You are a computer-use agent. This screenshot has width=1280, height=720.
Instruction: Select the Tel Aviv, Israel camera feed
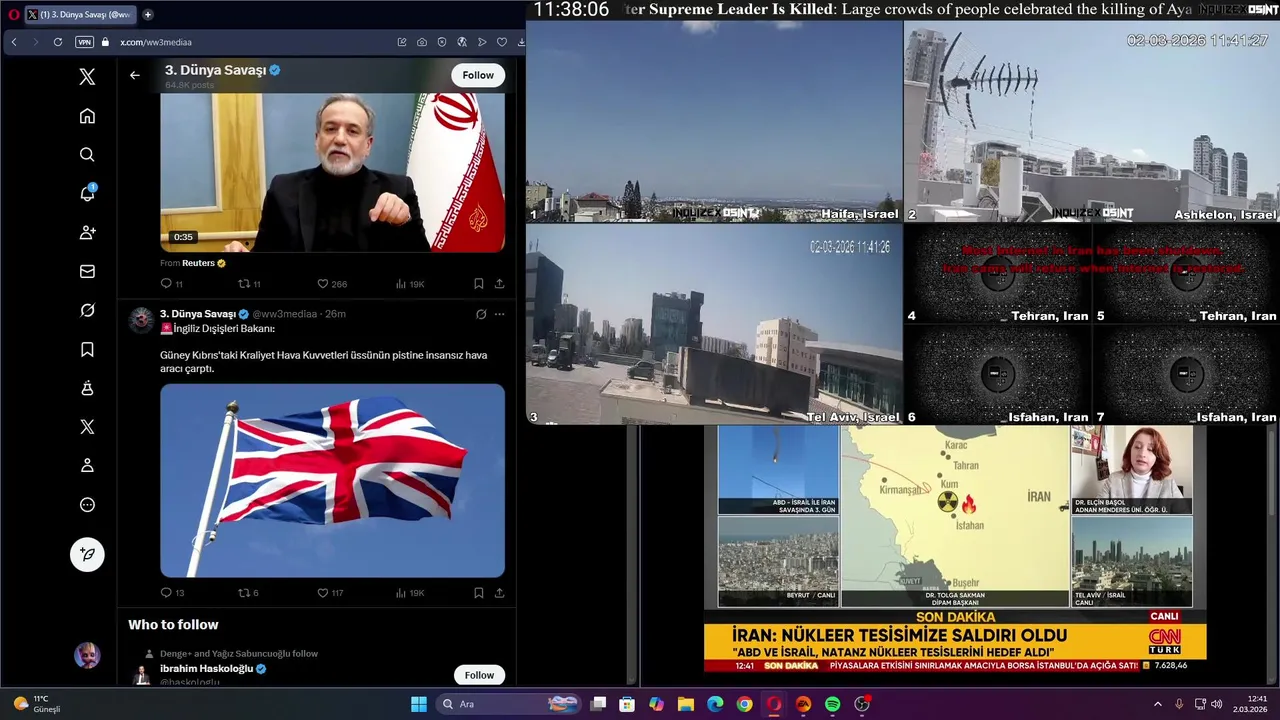[x=714, y=324]
